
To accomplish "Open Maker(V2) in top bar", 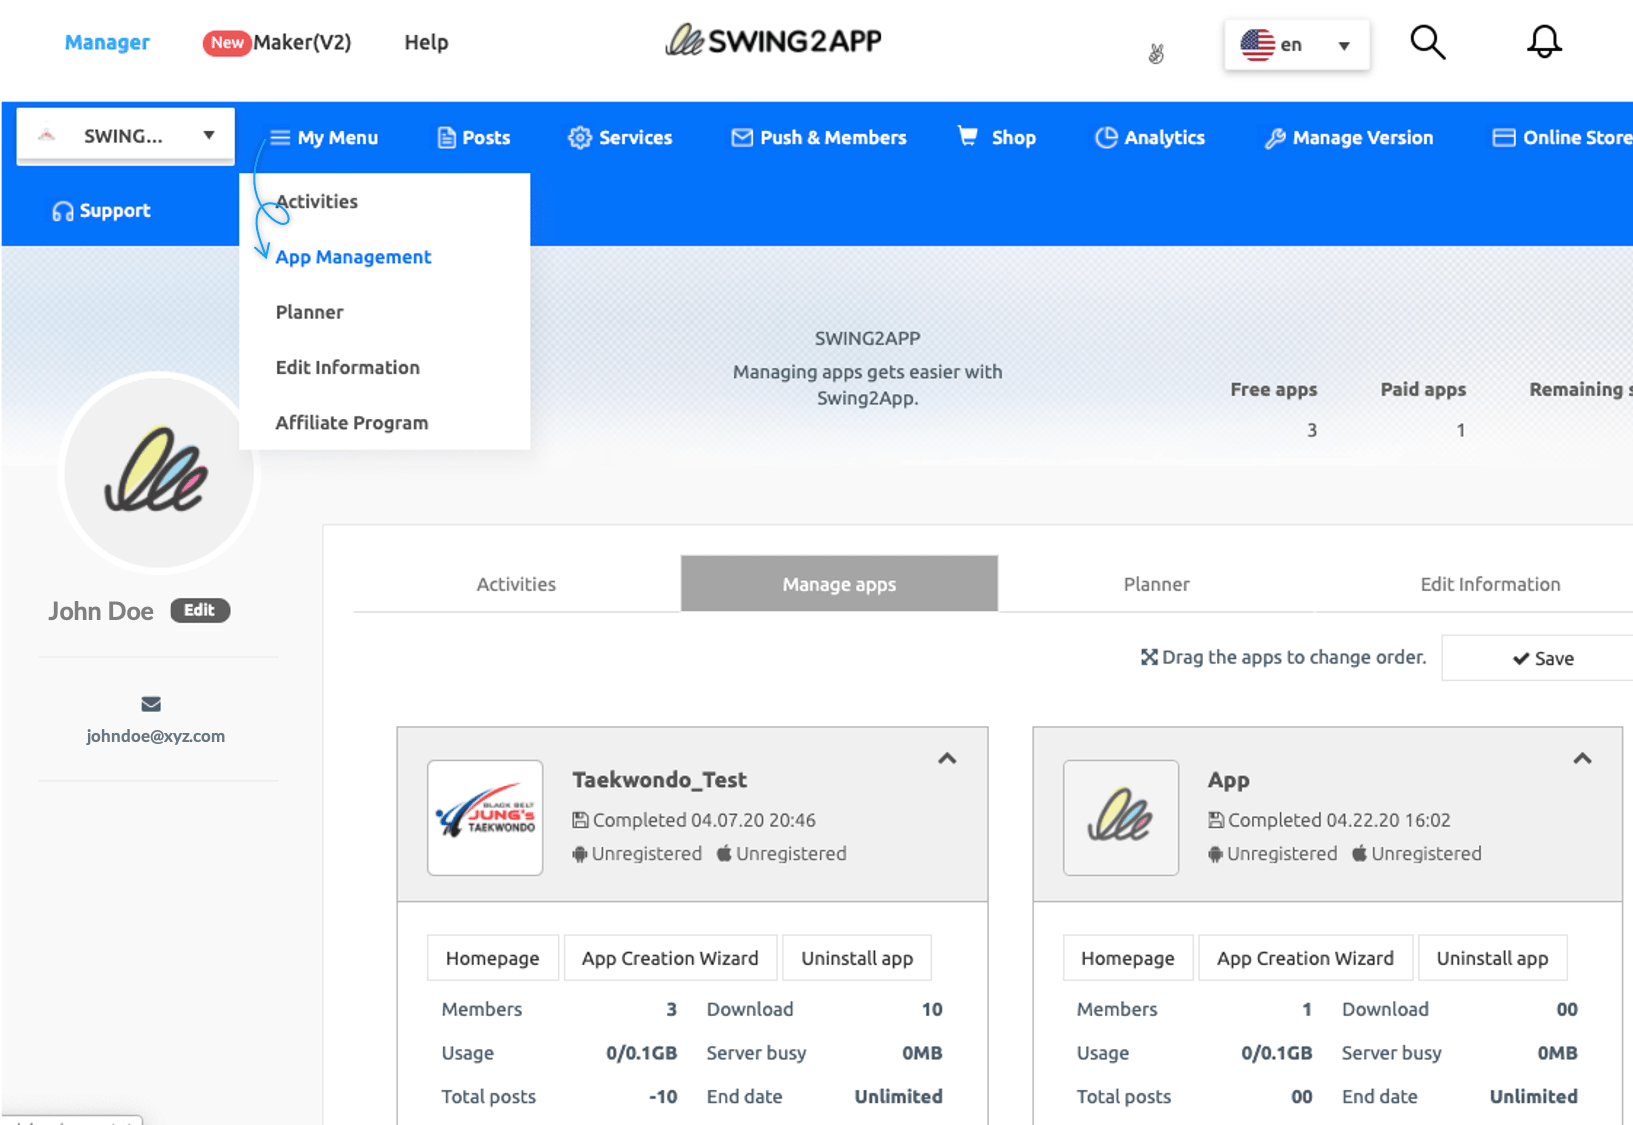I will 302,42.
